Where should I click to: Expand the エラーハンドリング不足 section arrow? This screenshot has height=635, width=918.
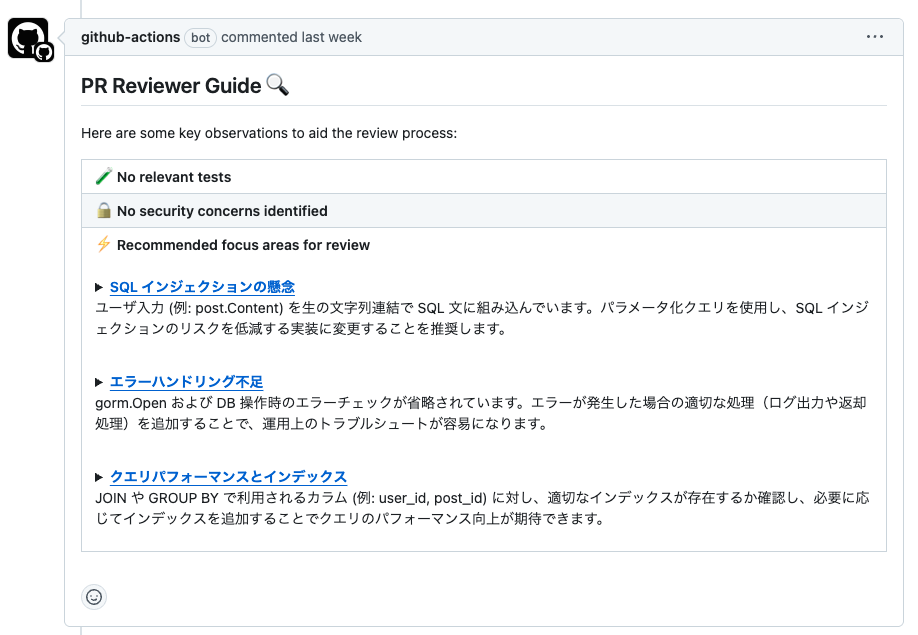(x=100, y=381)
